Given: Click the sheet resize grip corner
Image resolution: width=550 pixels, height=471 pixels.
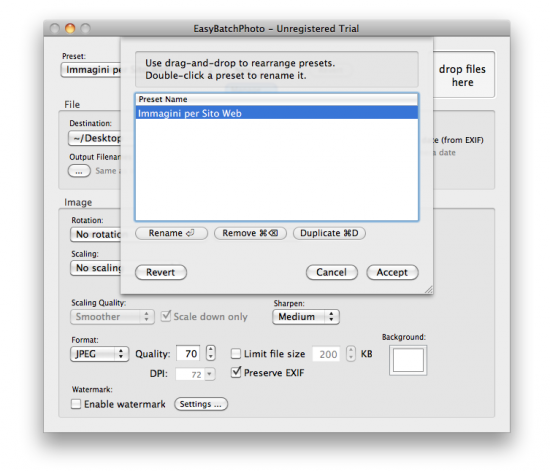Looking at the screenshot, I should click(429, 290).
